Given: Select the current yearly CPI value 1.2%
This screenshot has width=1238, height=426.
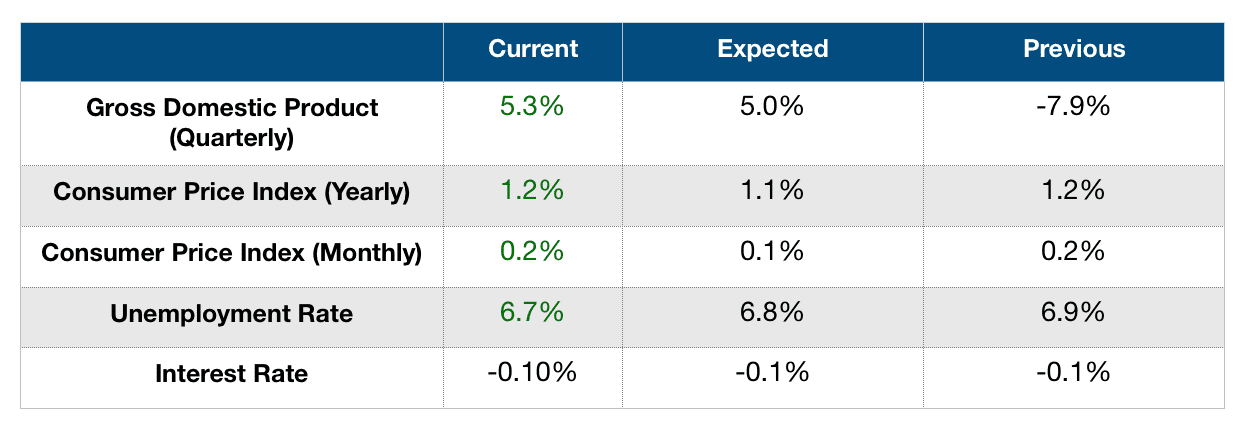Looking at the screenshot, I should (x=533, y=191).
